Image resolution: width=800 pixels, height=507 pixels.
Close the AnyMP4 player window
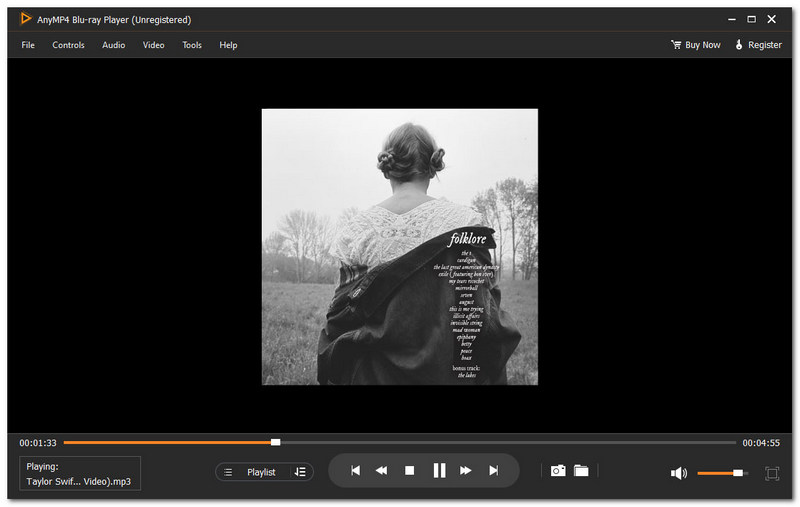(x=771, y=19)
